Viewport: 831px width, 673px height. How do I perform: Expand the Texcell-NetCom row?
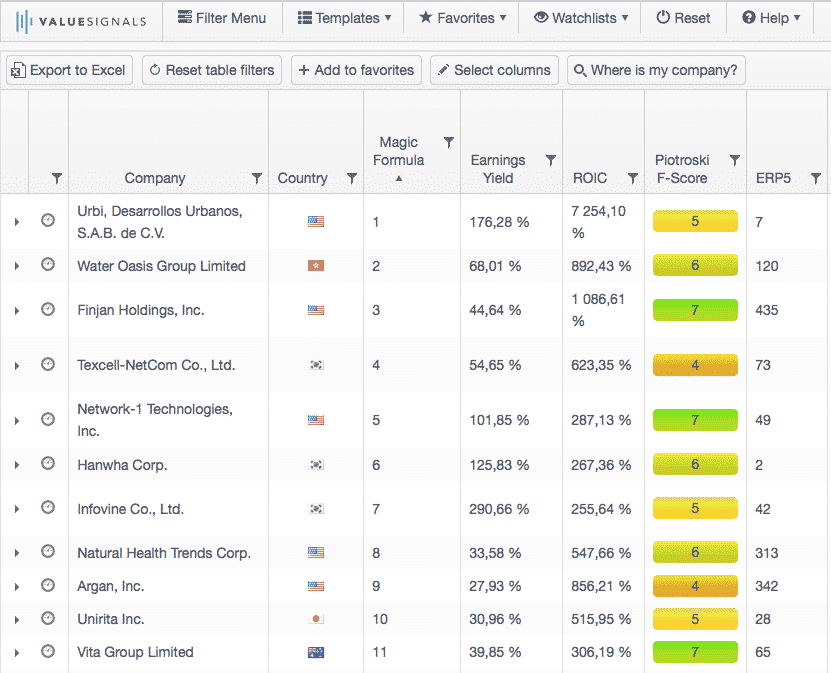click(16, 366)
